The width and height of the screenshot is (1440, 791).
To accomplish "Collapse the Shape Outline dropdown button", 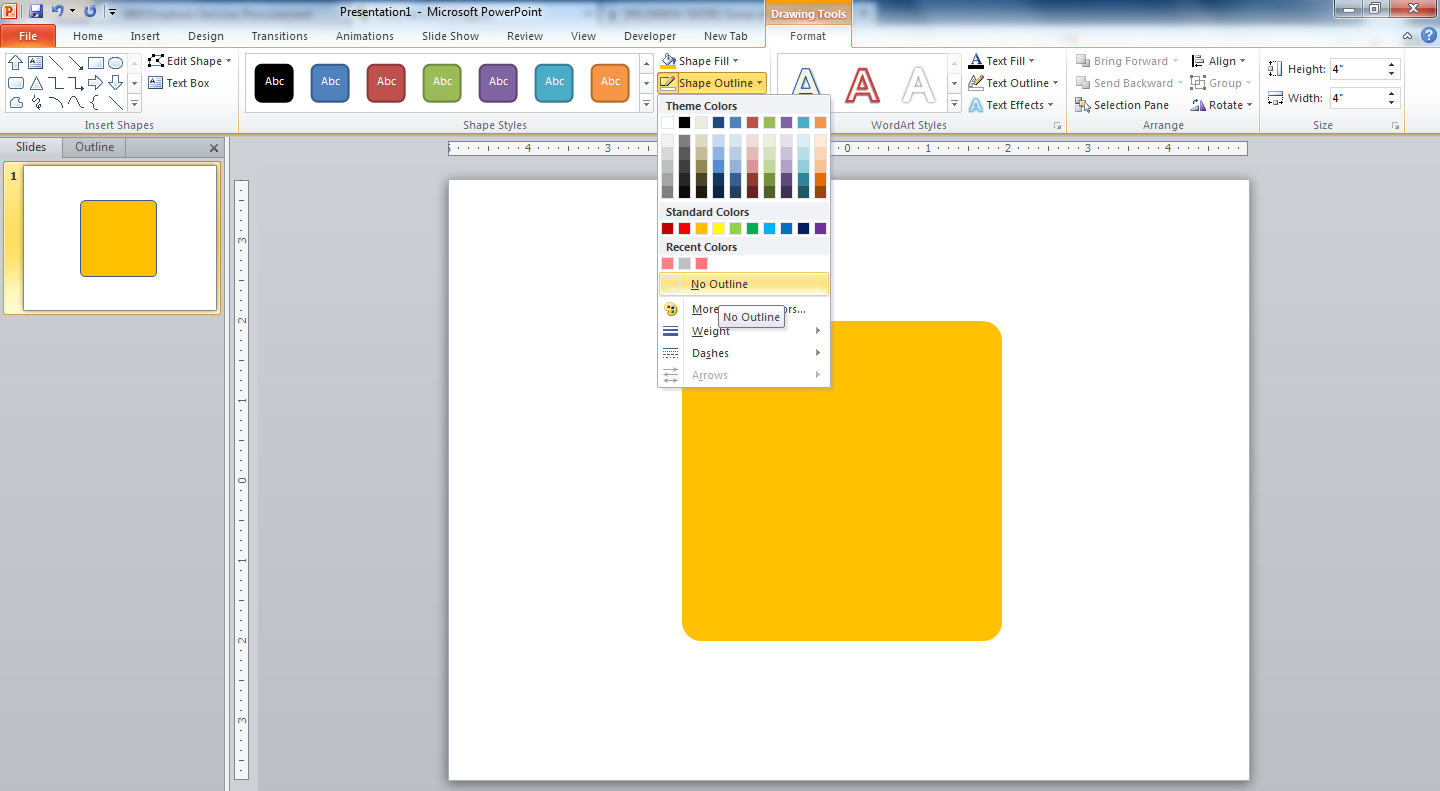I will click(713, 83).
